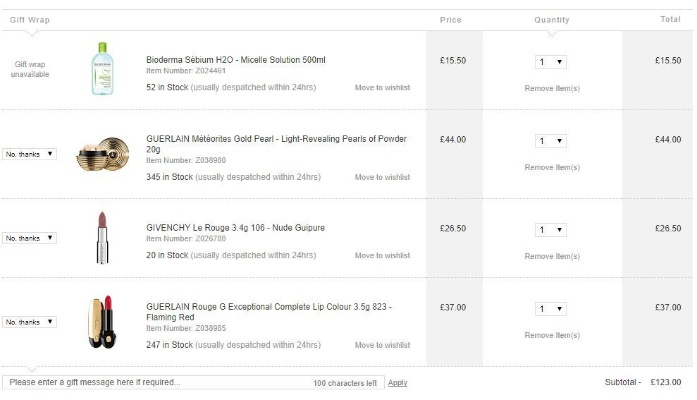Select gift wrap option for GIVENCHY Le Rouge
The width and height of the screenshot is (697, 400).
pyautogui.click(x=29, y=238)
